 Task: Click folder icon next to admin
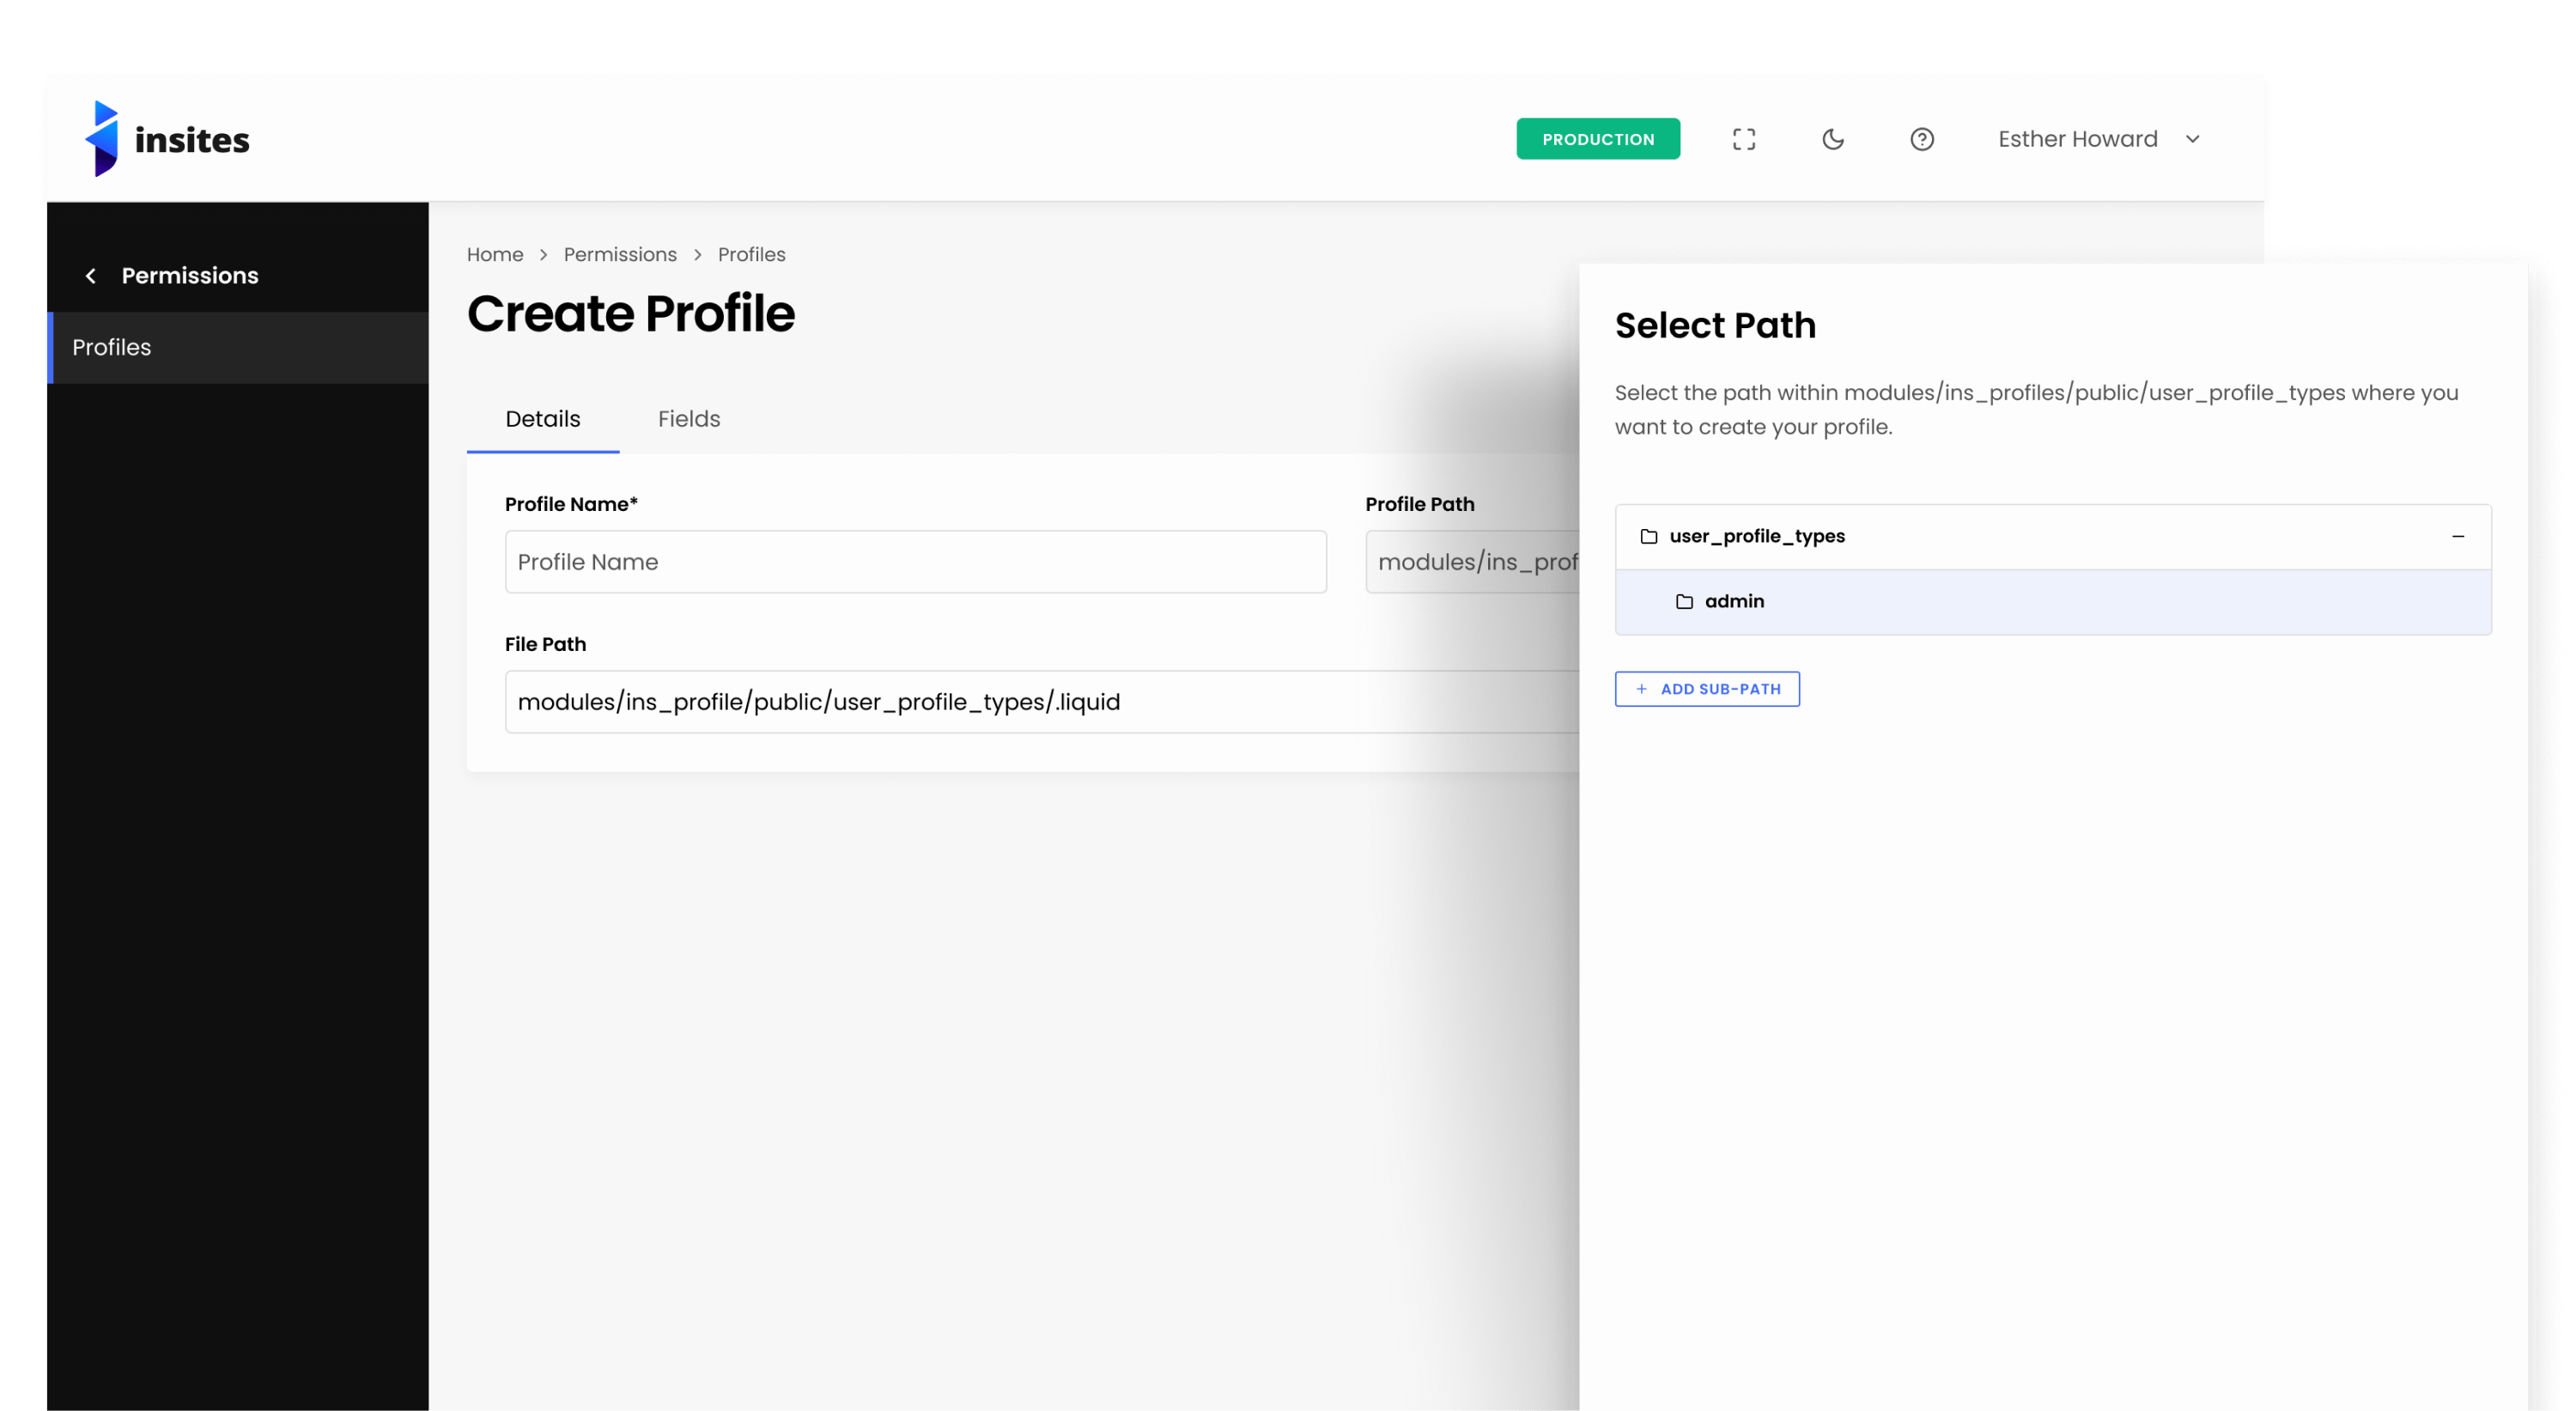coord(1684,602)
